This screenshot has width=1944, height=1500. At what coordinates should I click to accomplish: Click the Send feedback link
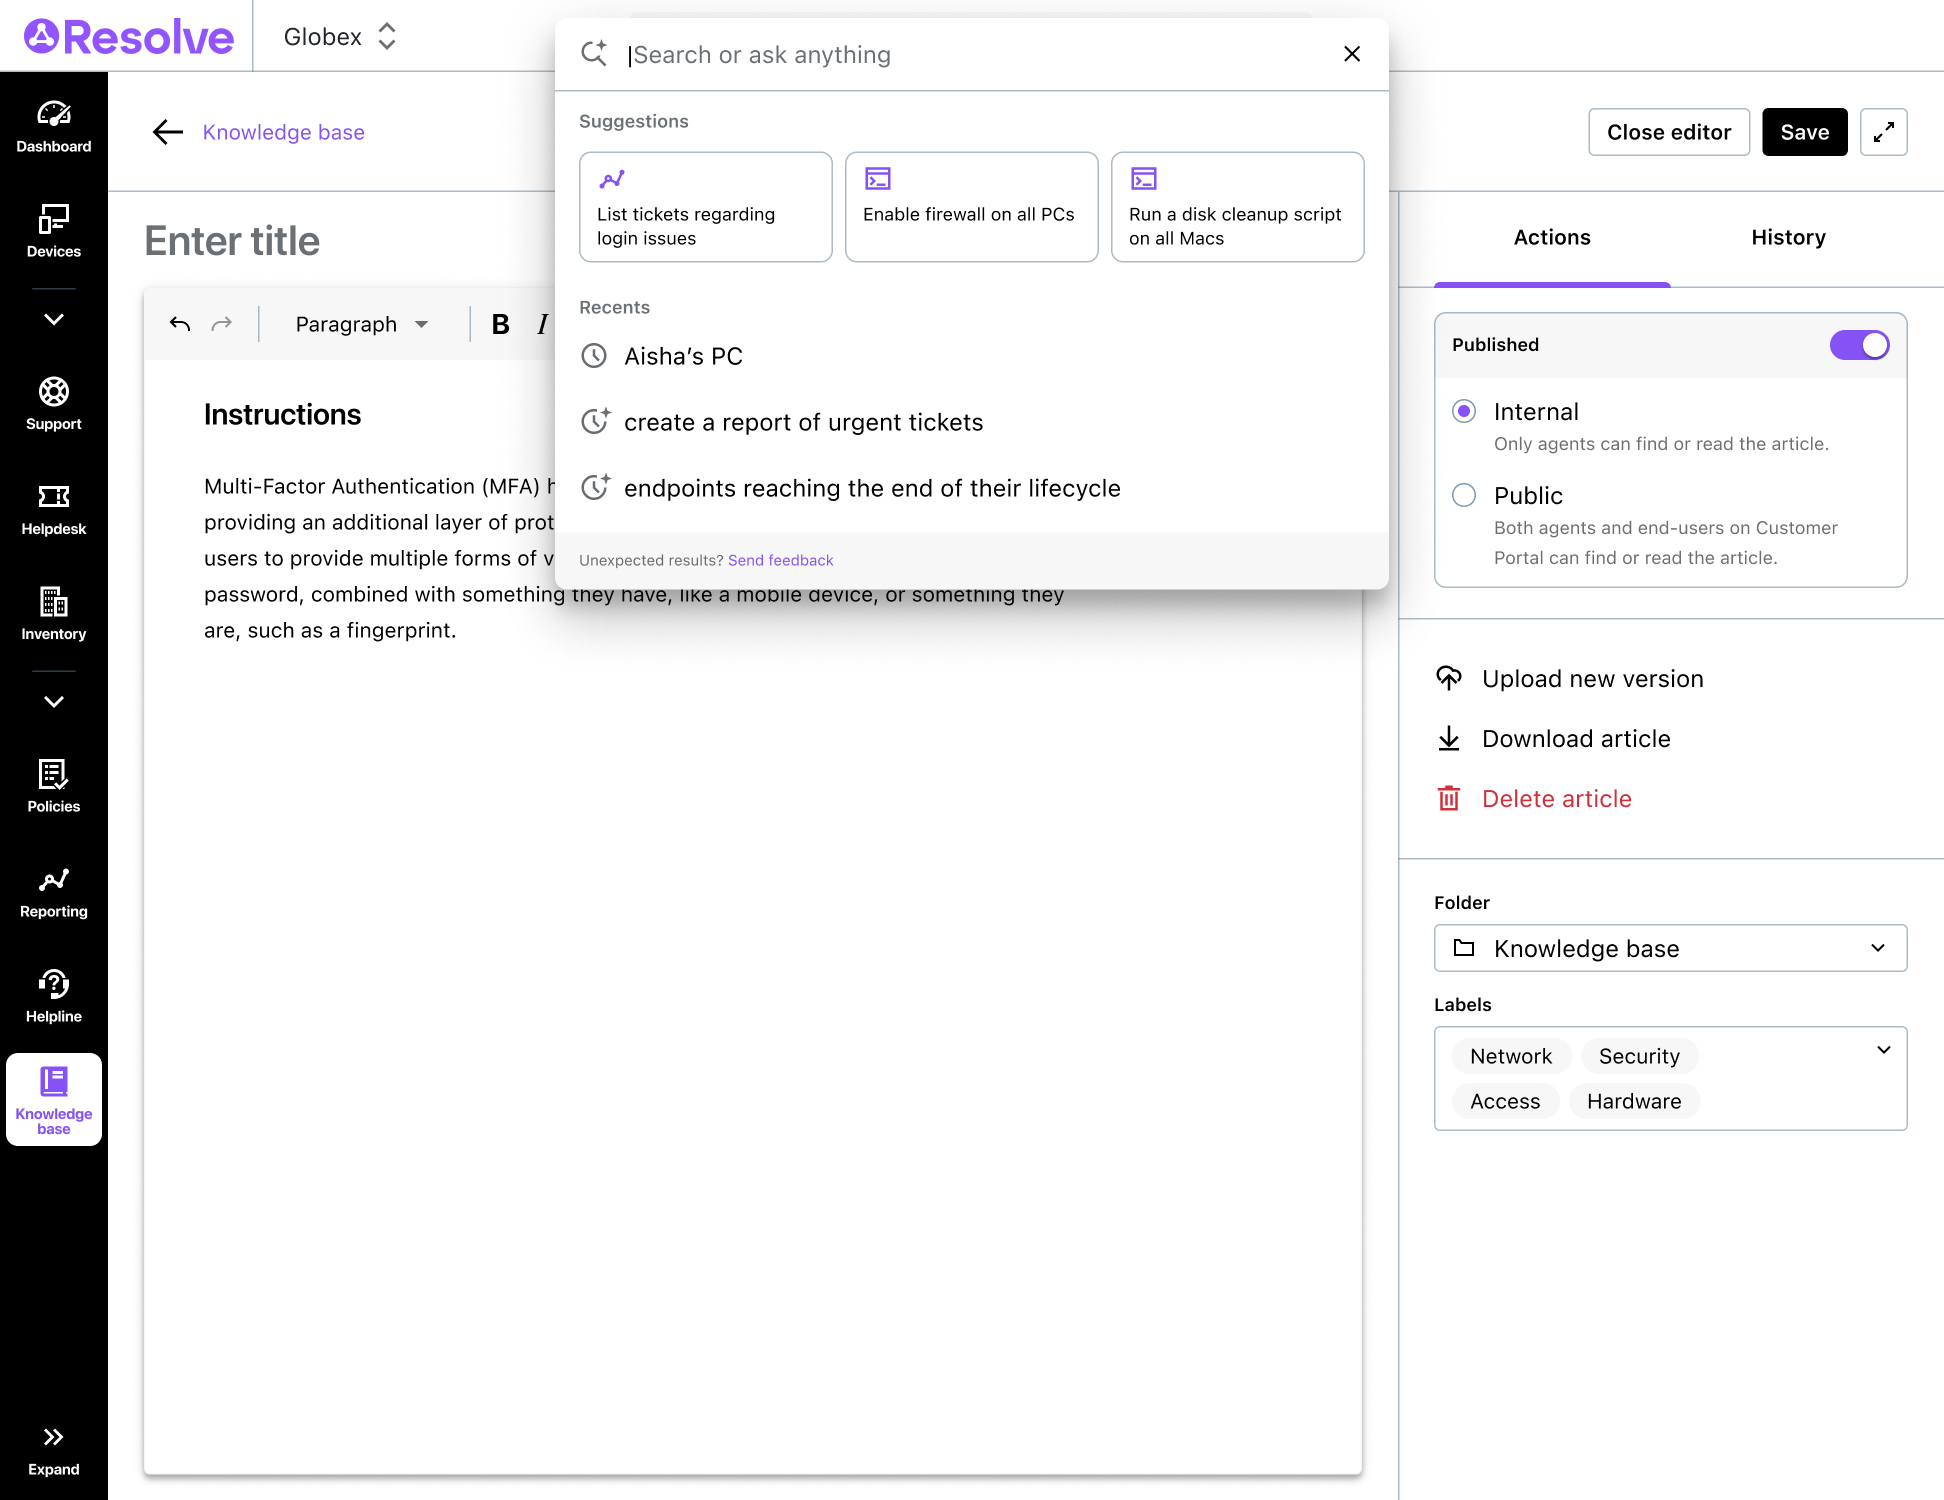coord(780,560)
